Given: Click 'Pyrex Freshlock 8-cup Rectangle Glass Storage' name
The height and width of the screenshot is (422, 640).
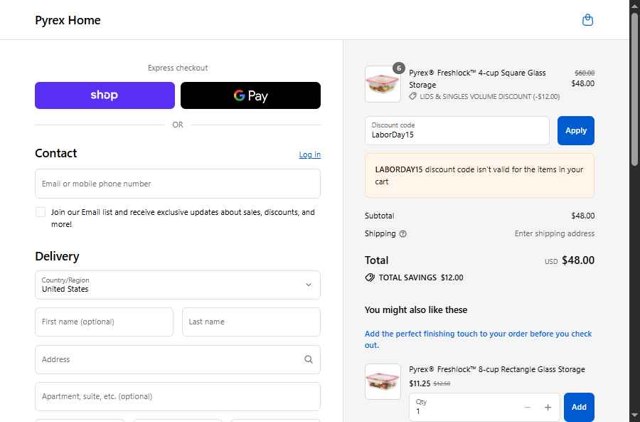Looking at the screenshot, I should pos(497,369).
